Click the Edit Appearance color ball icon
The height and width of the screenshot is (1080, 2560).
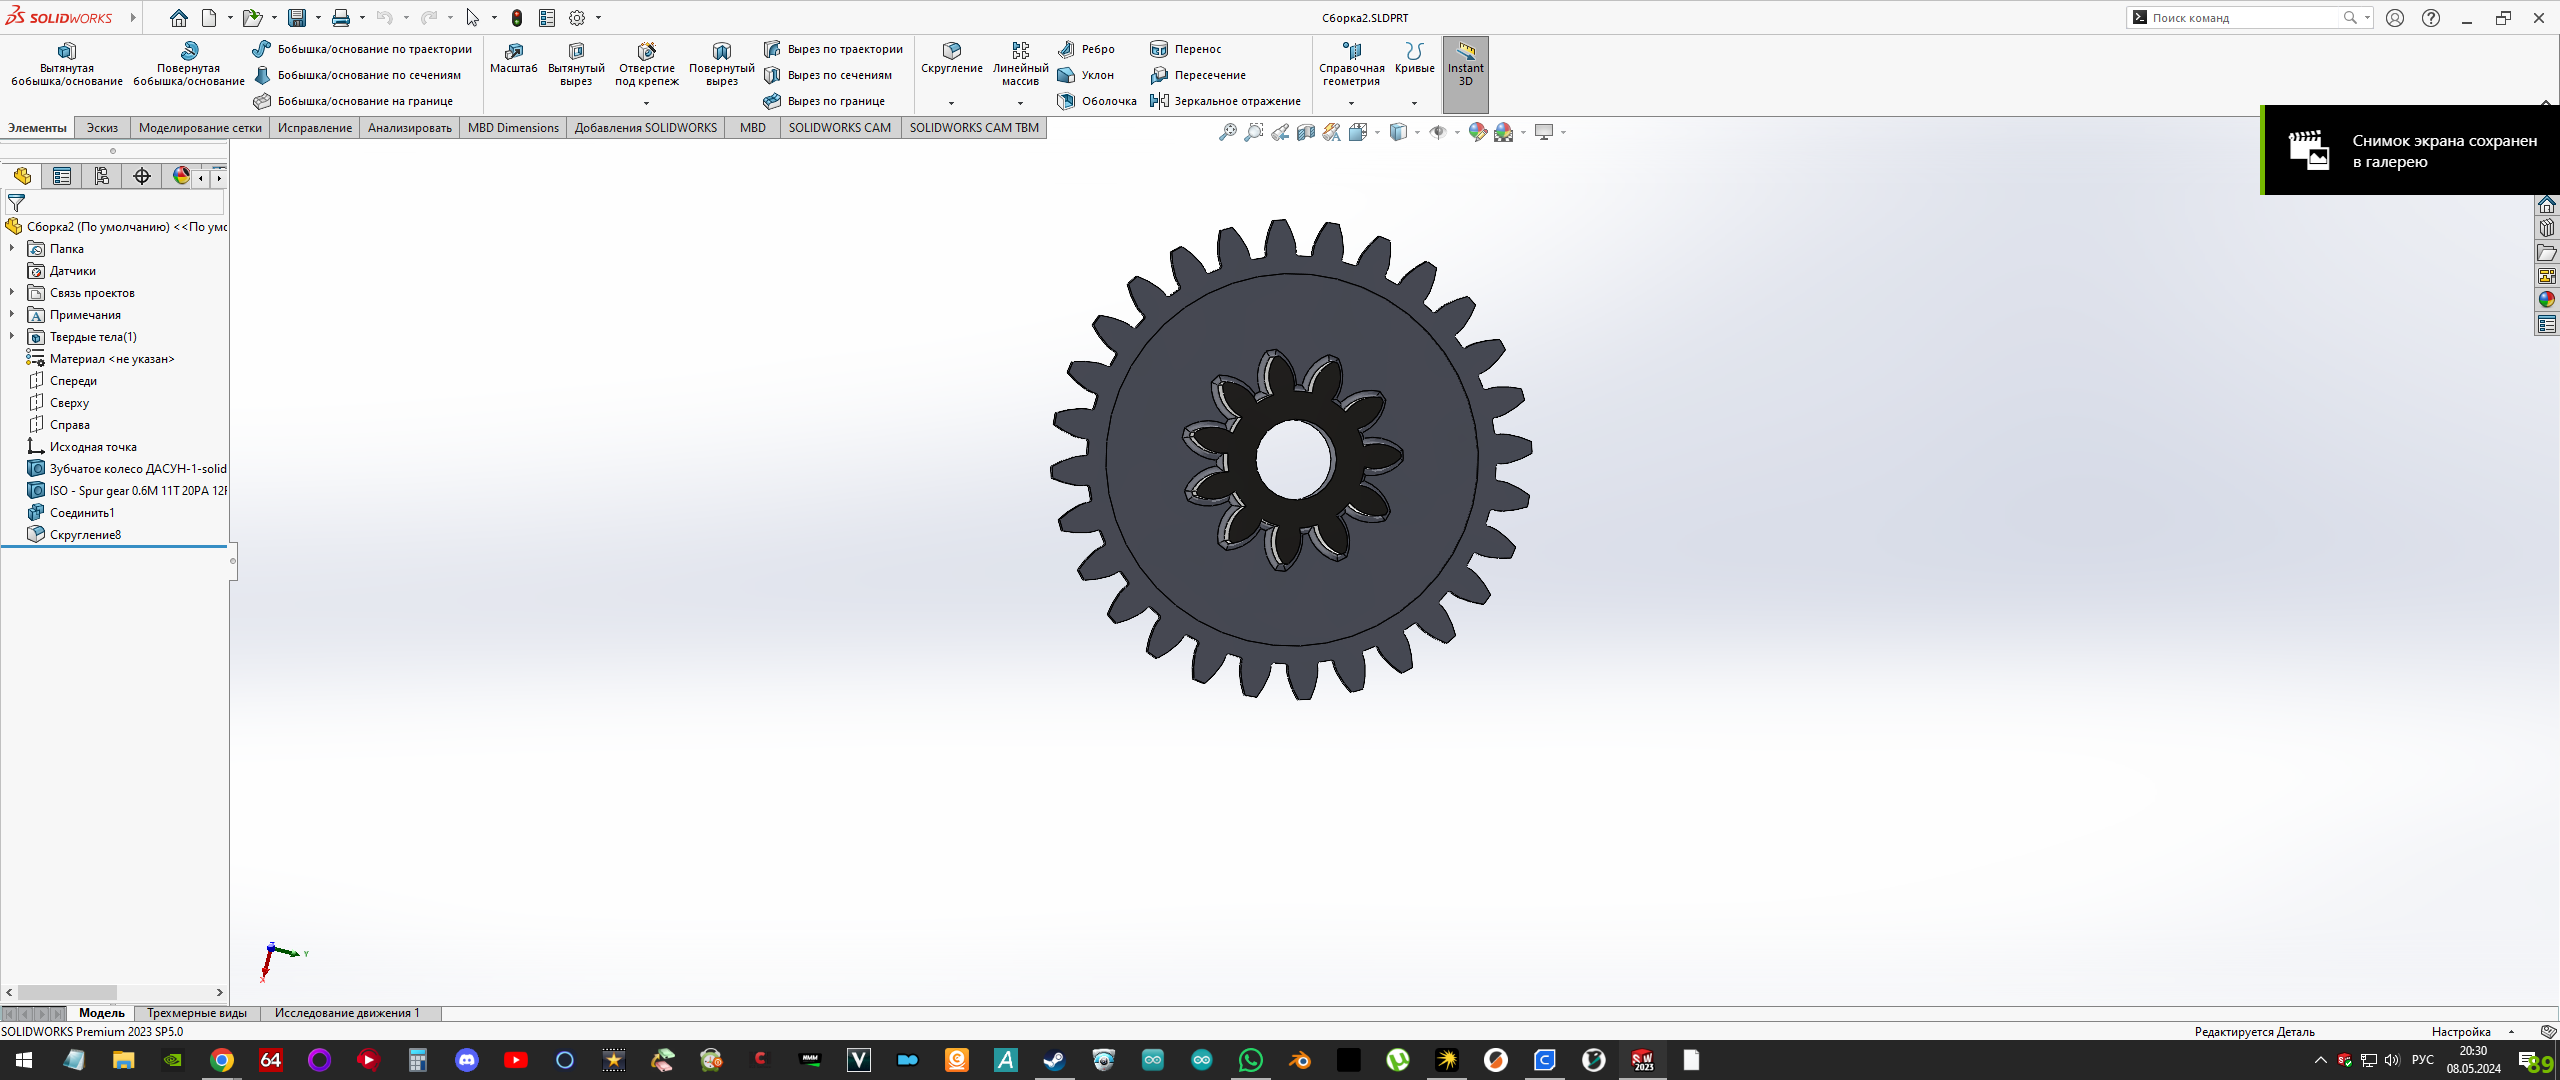1477,132
